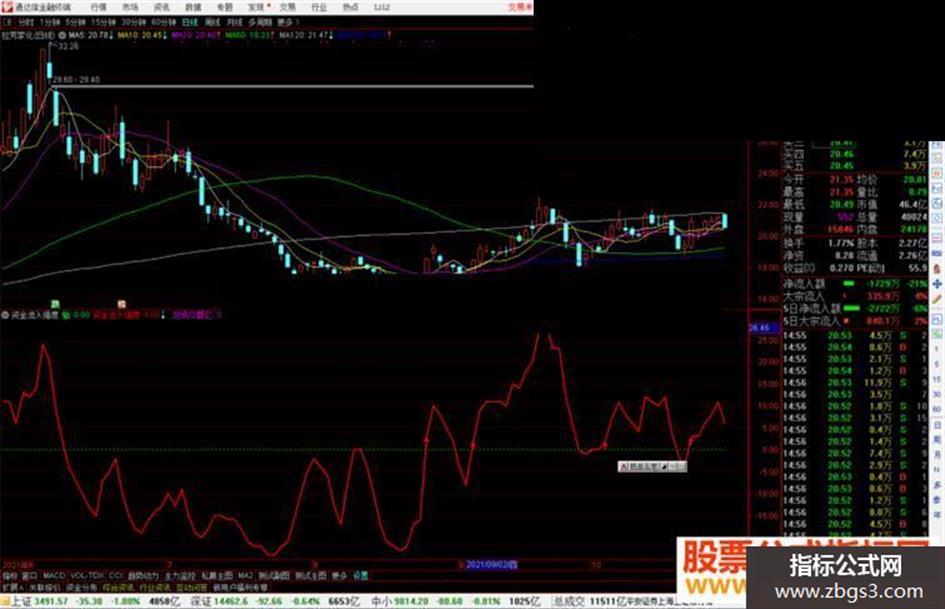Select the 1分钟 period tab
945x609 pixels.
(x=50, y=22)
